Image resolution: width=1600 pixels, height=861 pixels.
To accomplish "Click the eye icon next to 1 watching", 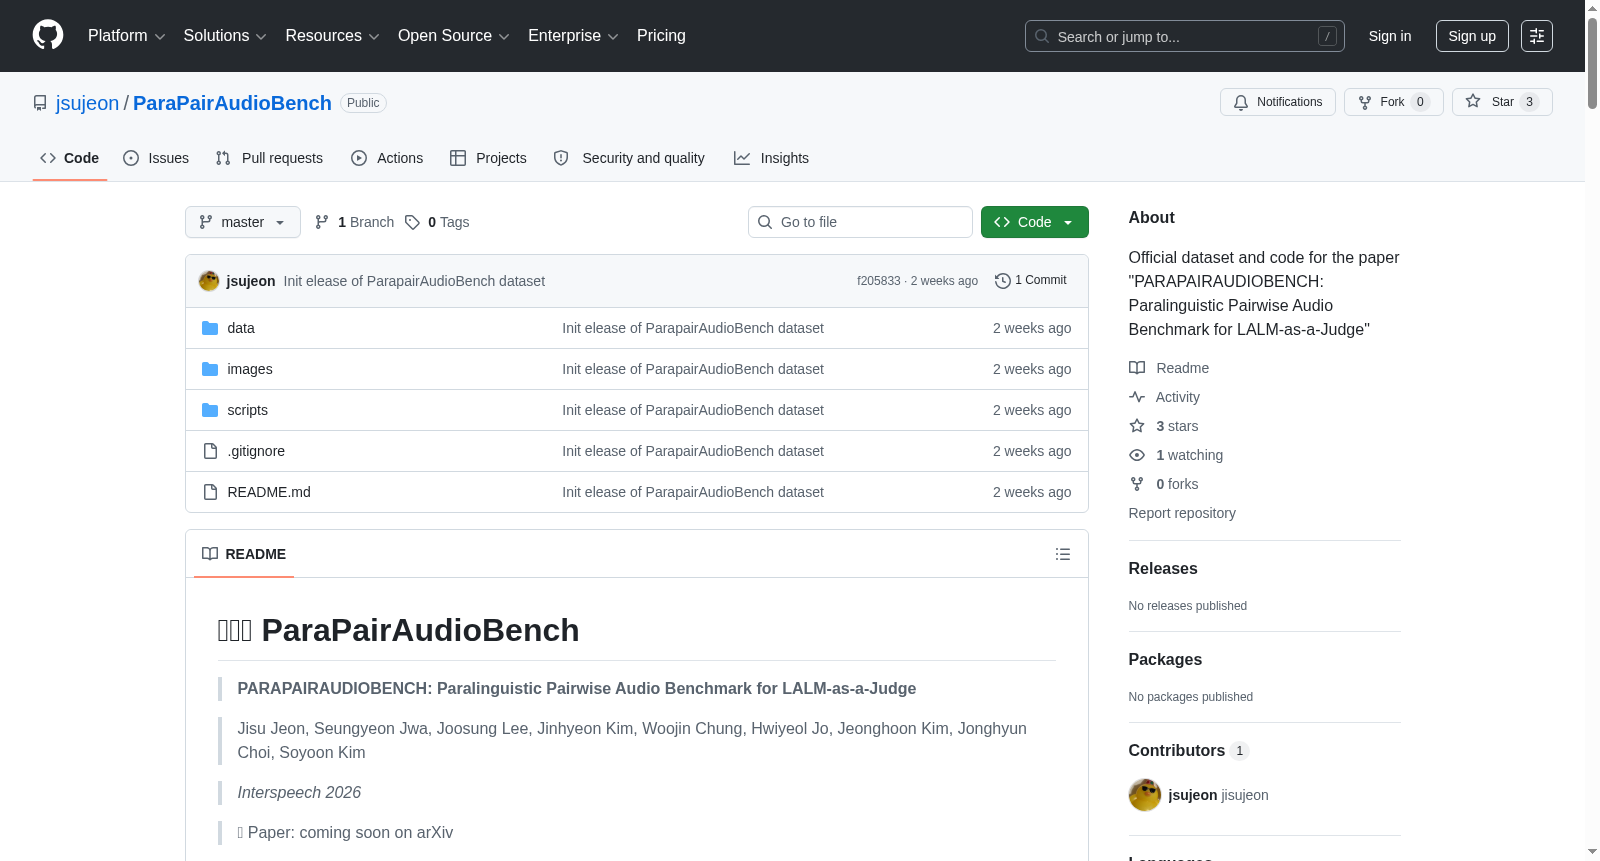I will click(x=1137, y=455).
